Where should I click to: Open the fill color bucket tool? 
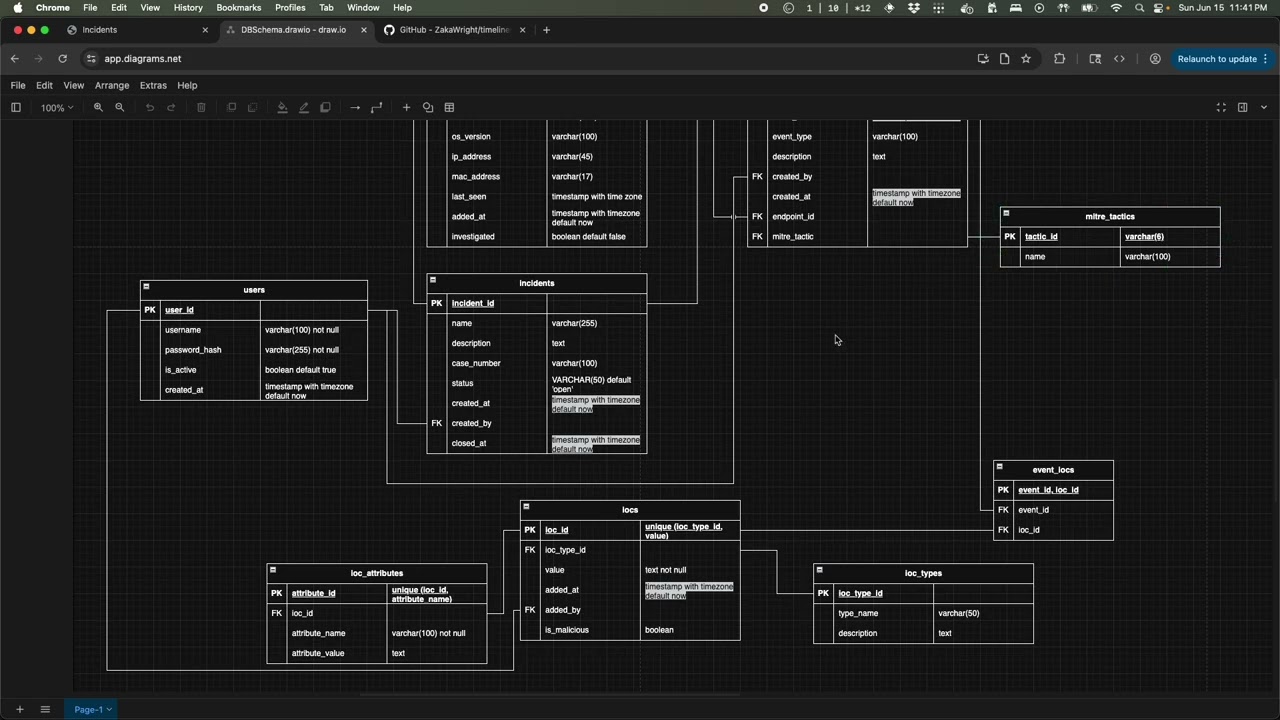click(x=282, y=107)
